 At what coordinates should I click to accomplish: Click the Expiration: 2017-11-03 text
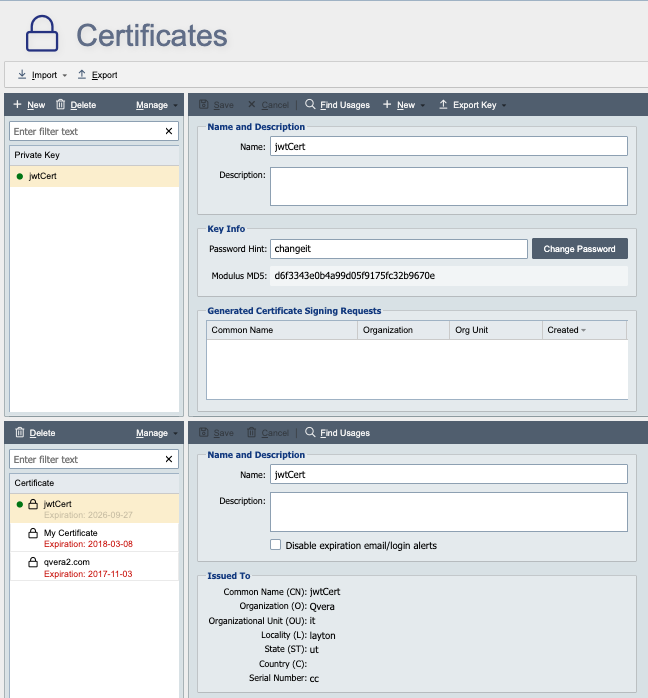coord(88,574)
